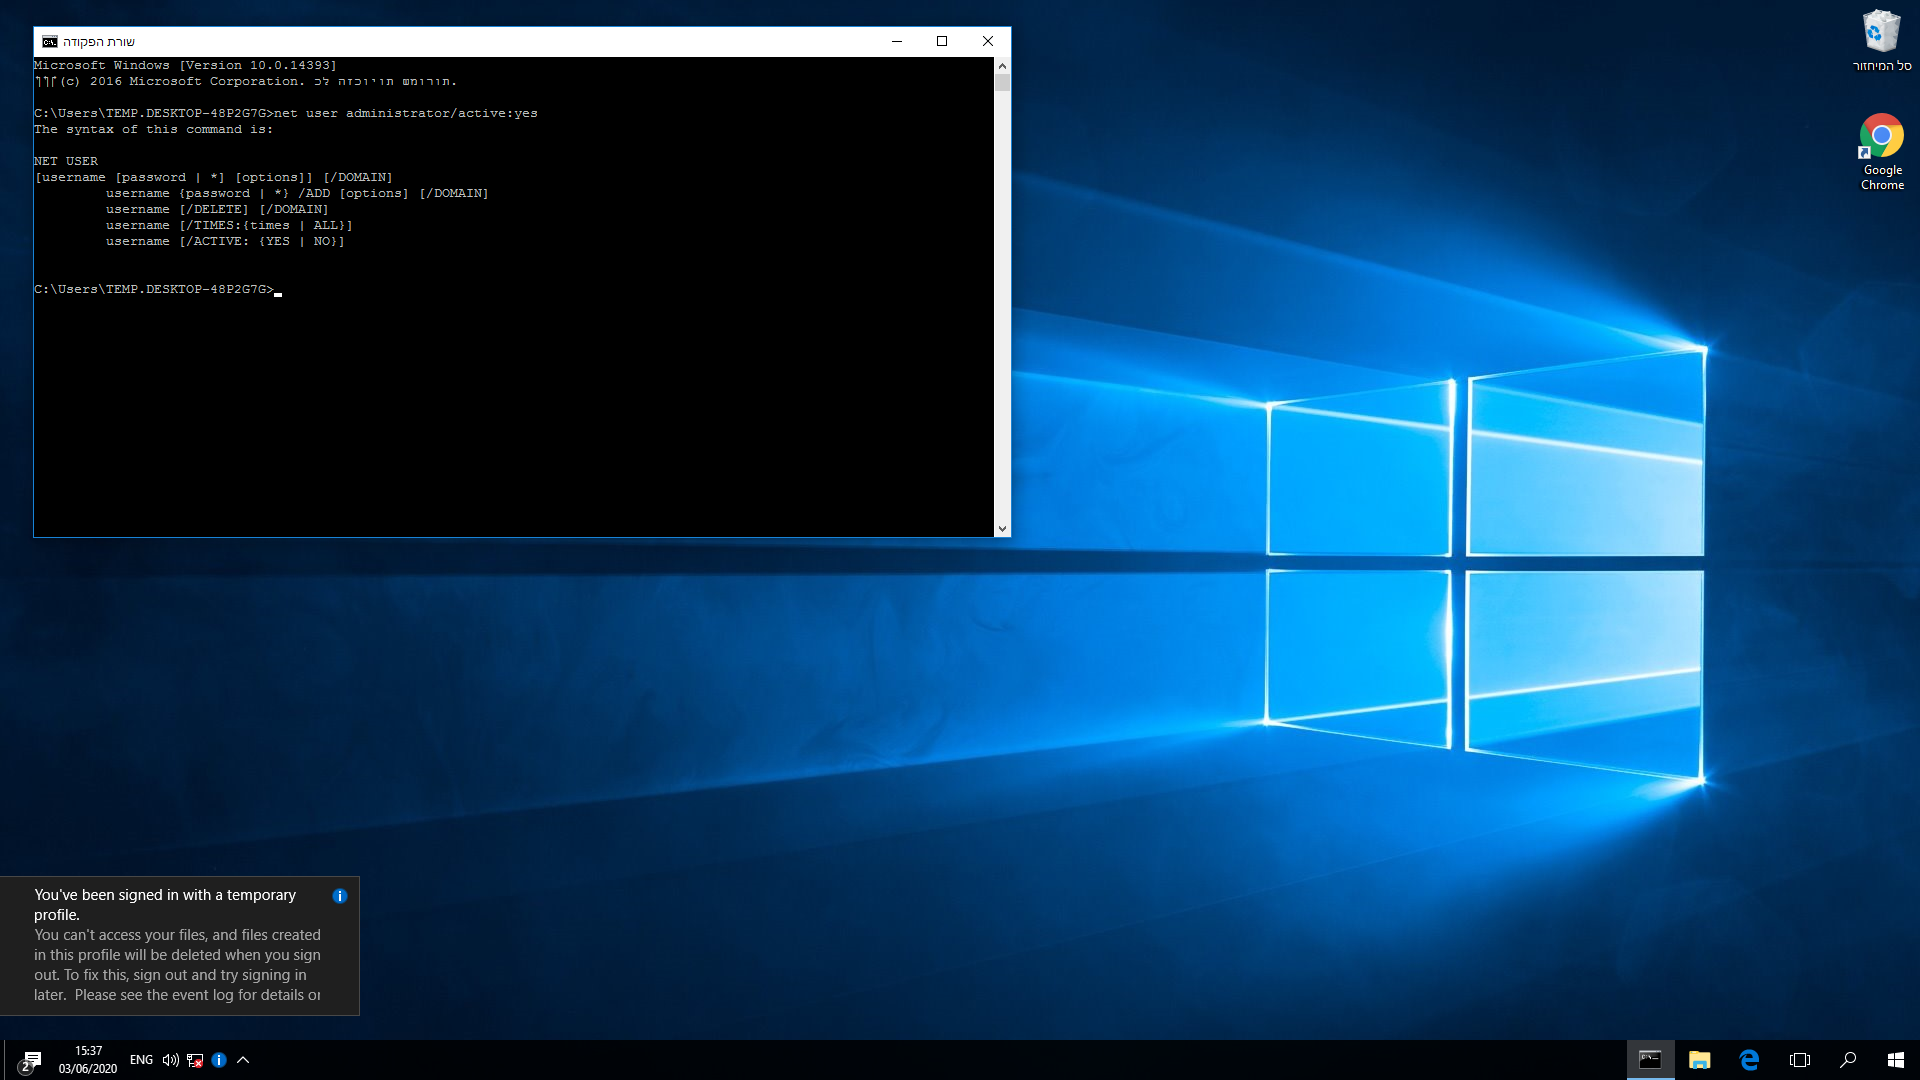The width and height of the screenshot is (1920, 1080).
Task: Maximize the Command Prompt window
Action: click(942, 41)
